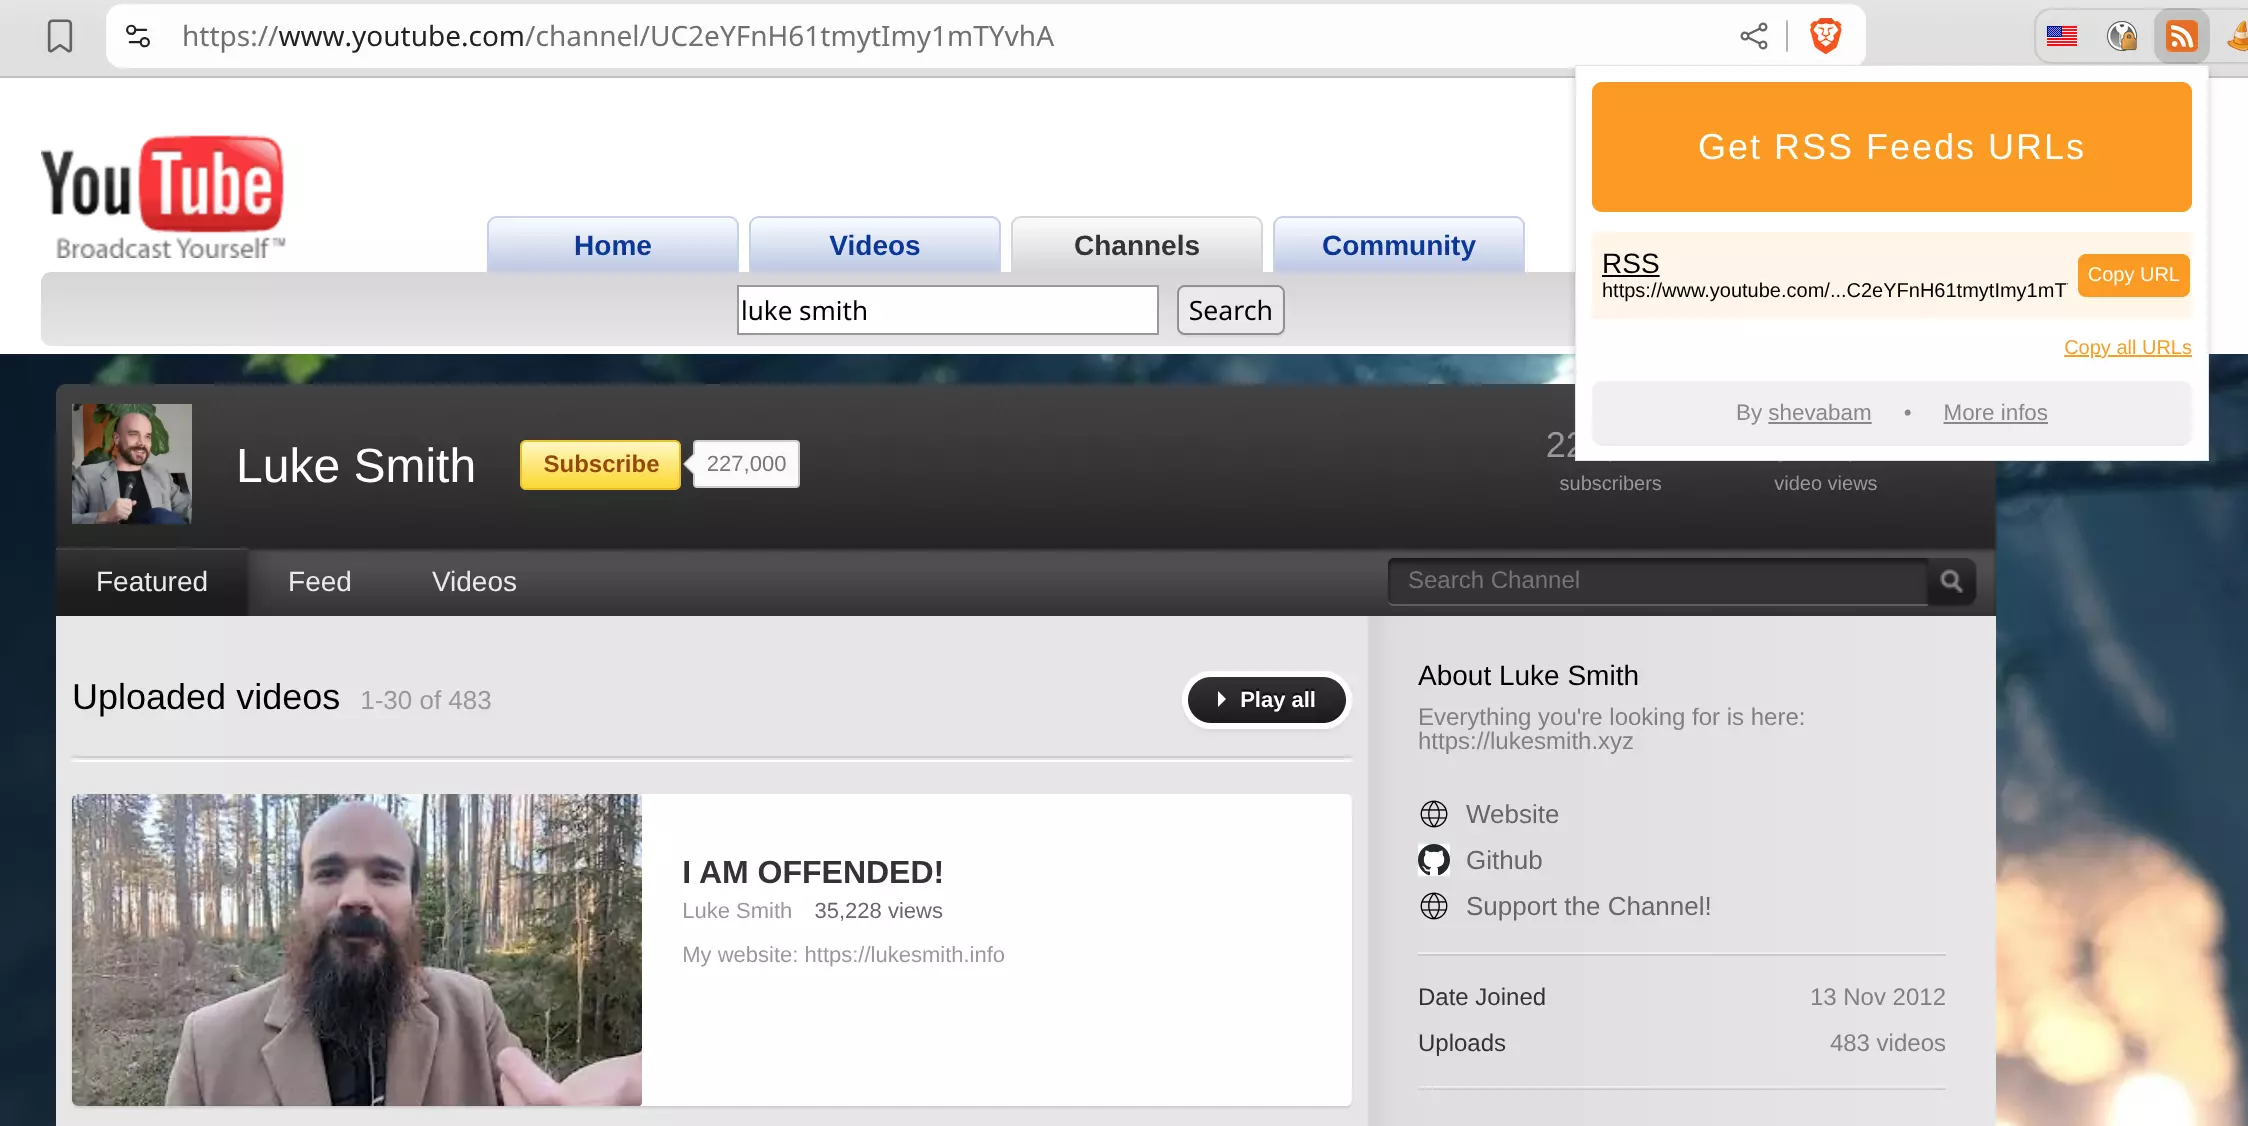Open the Community tab

[x=1398, y=245]
